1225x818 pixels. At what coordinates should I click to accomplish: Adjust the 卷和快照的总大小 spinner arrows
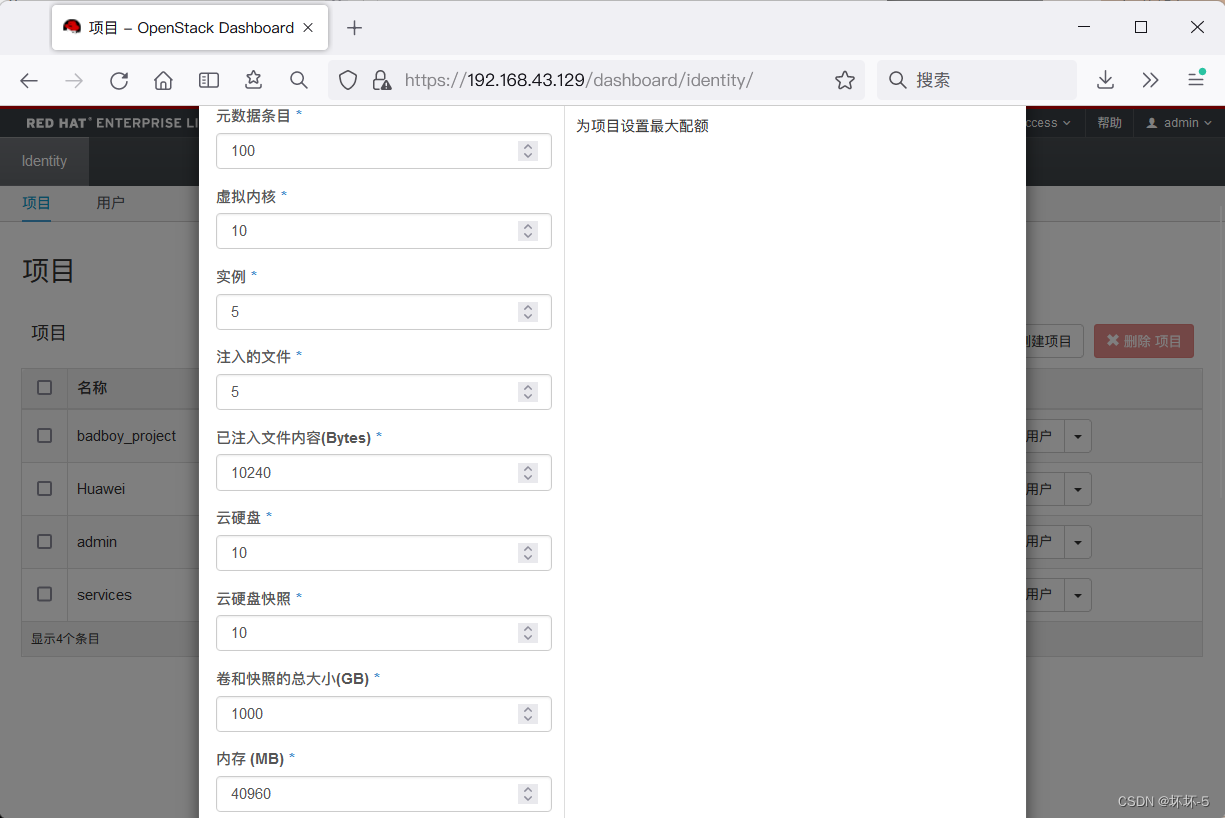coord(528,714)
